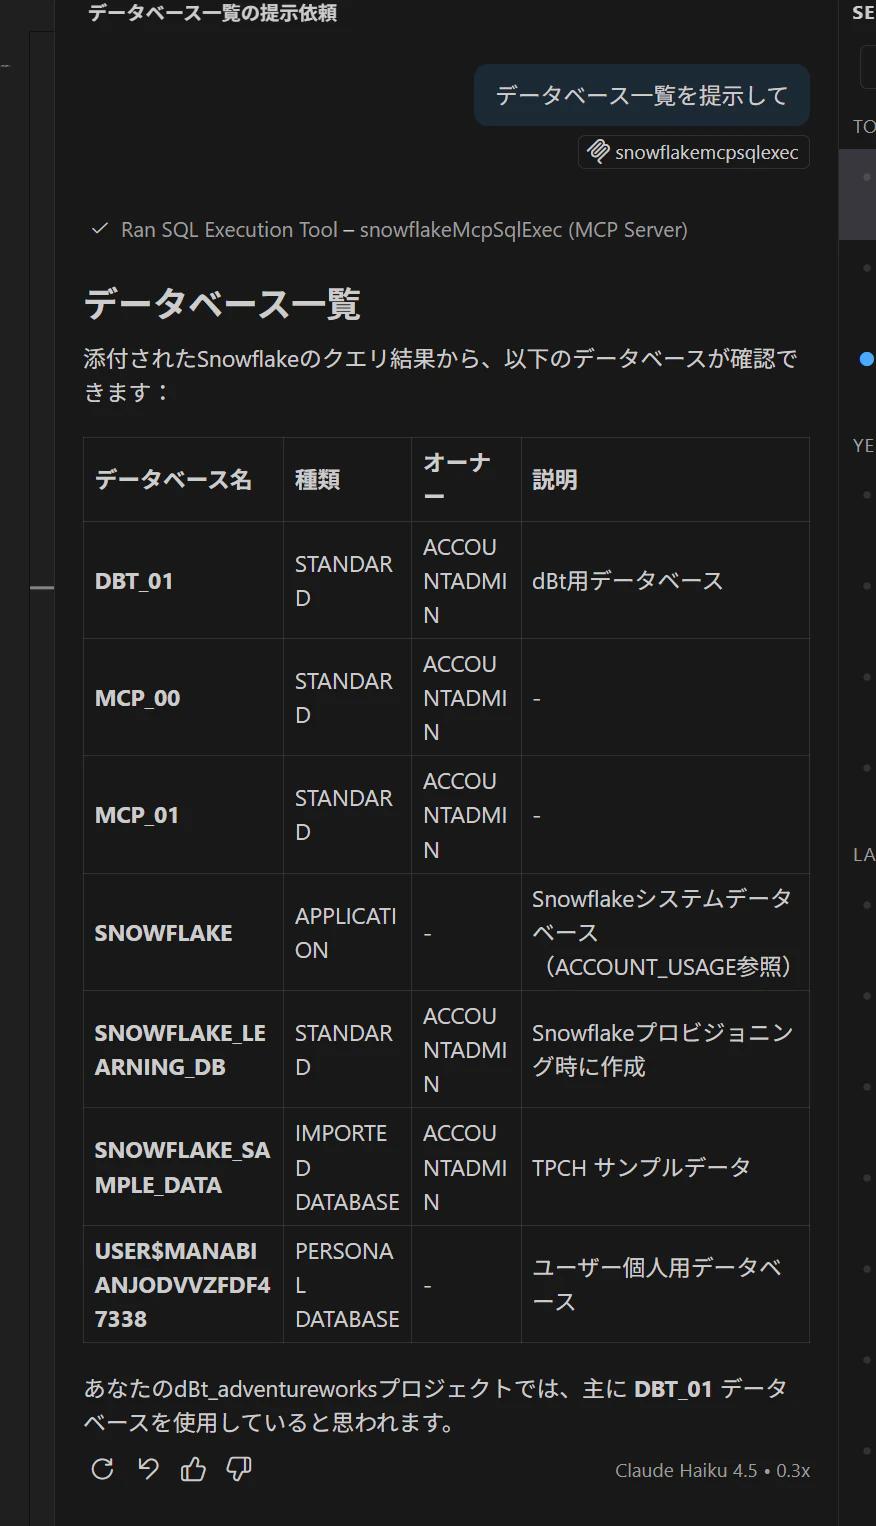The image size is (876, 1526).
Task: Select the SNOWFLAKE_SAMPLE_DATA name cell
Action: pyautogui.click(x=183, y=1167)
